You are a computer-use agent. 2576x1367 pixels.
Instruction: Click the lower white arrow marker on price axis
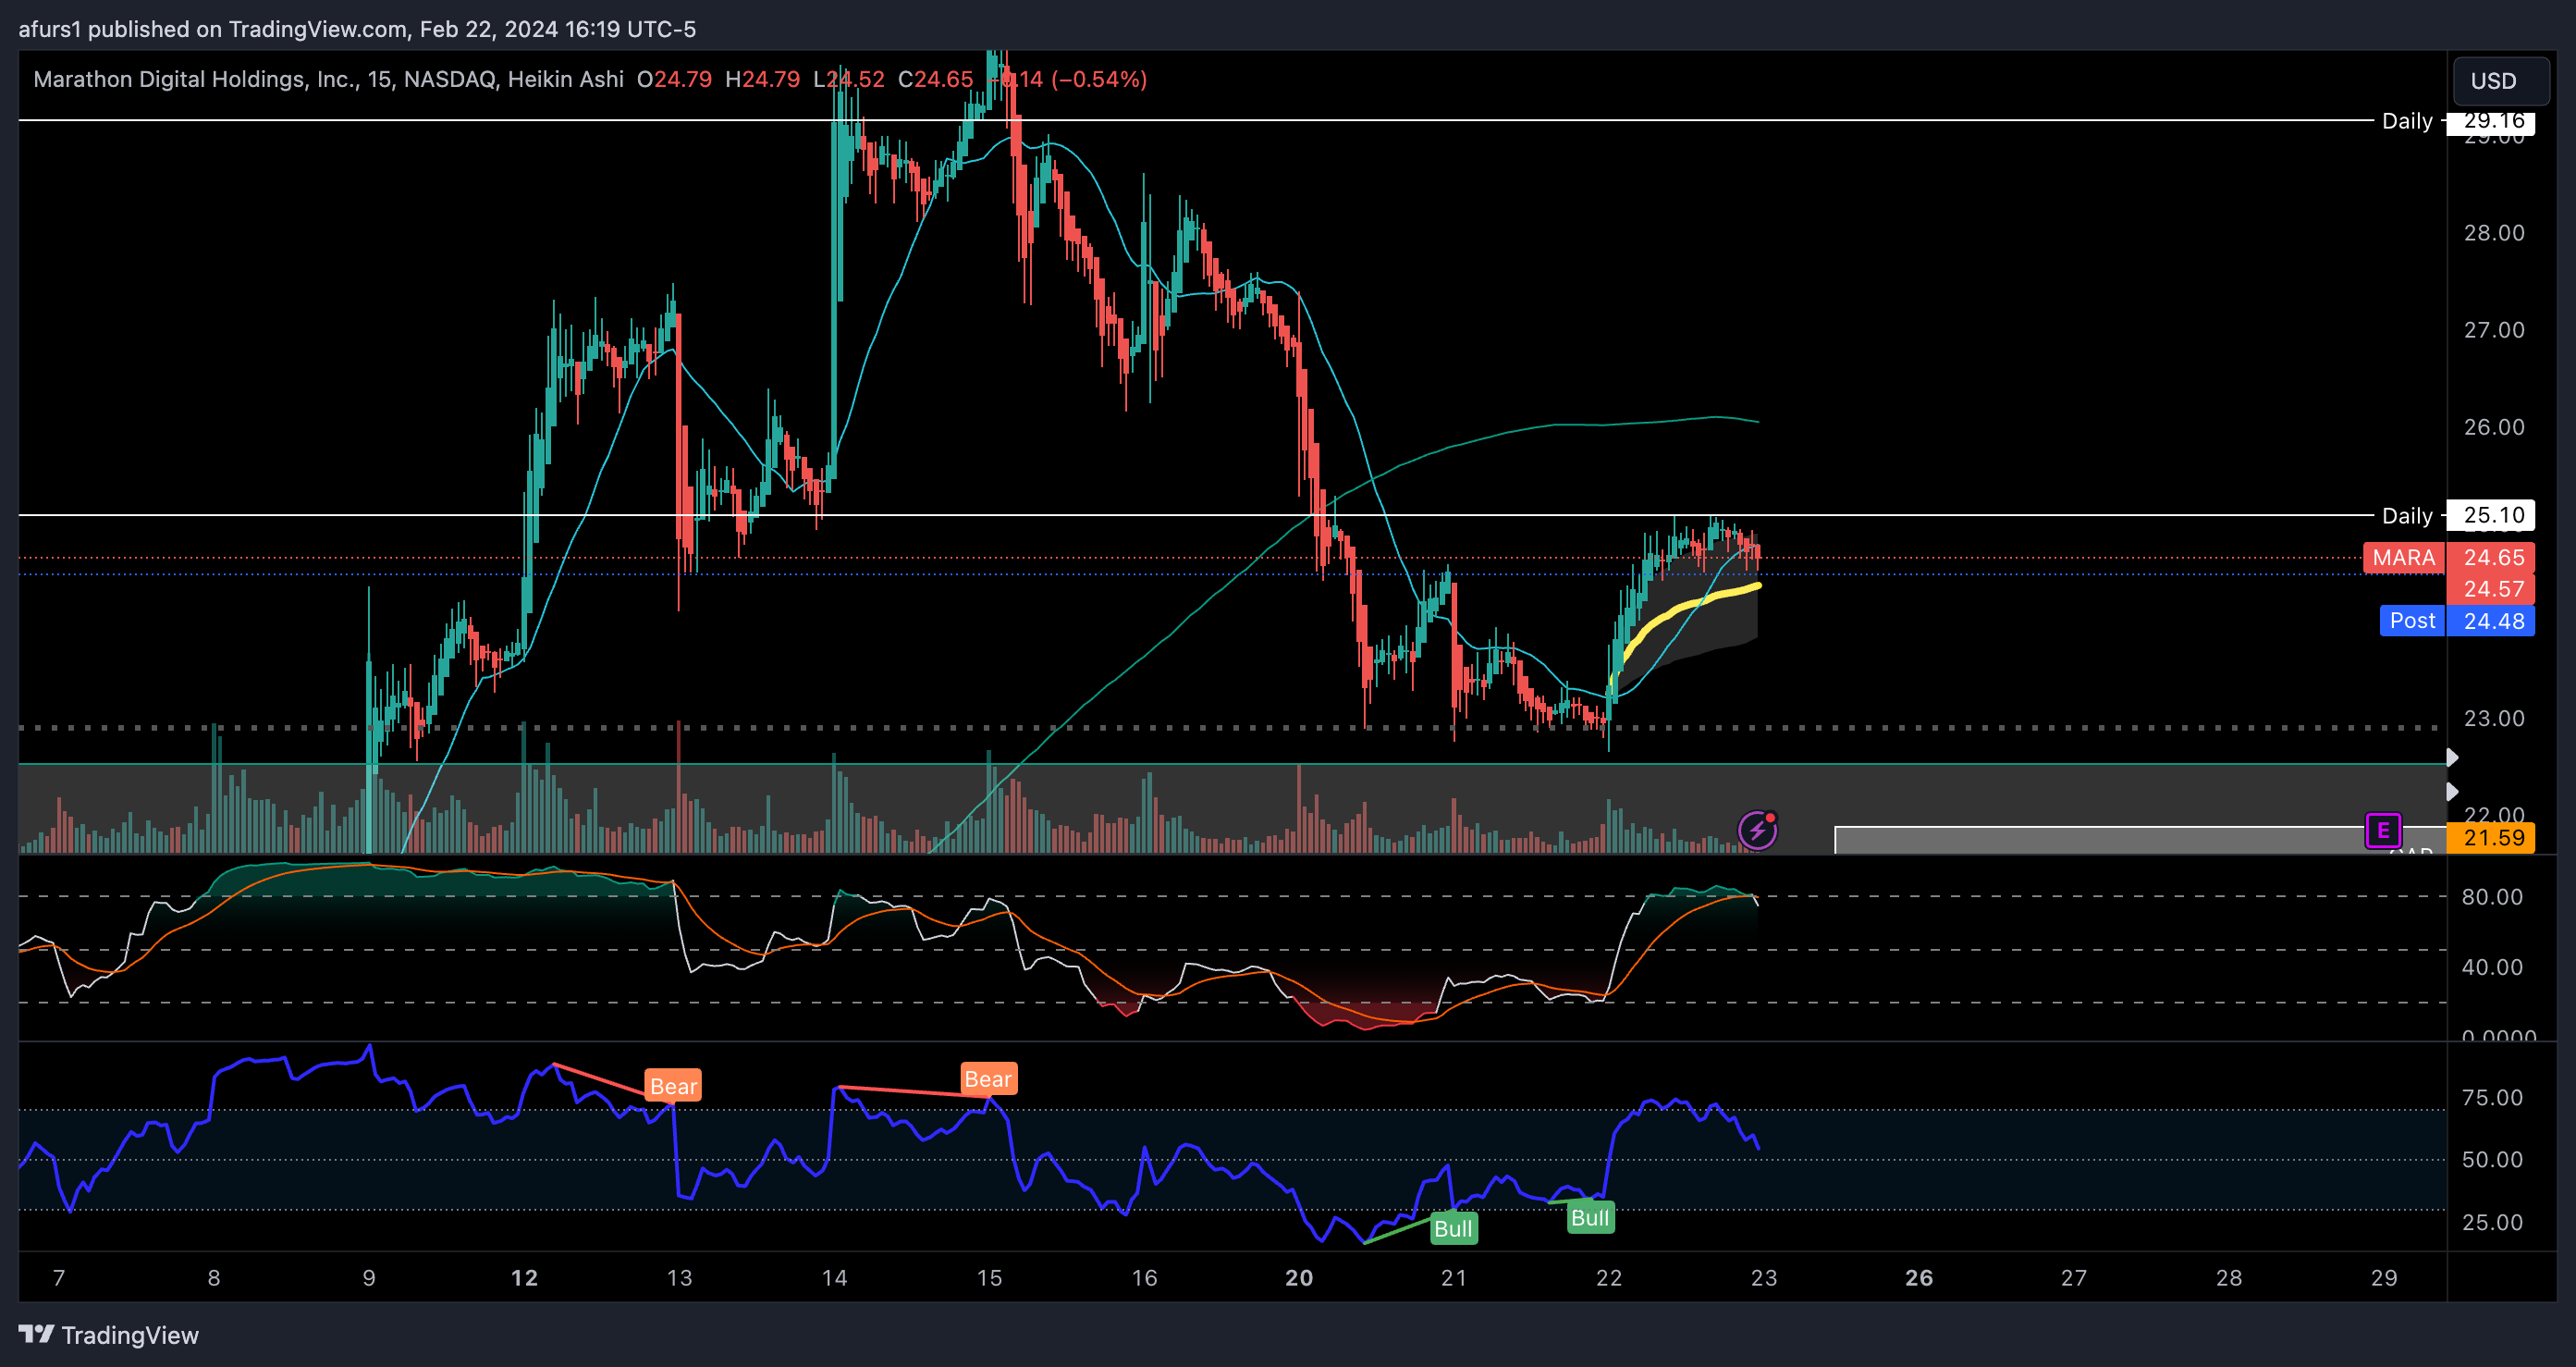click(x=2452, y=792)
